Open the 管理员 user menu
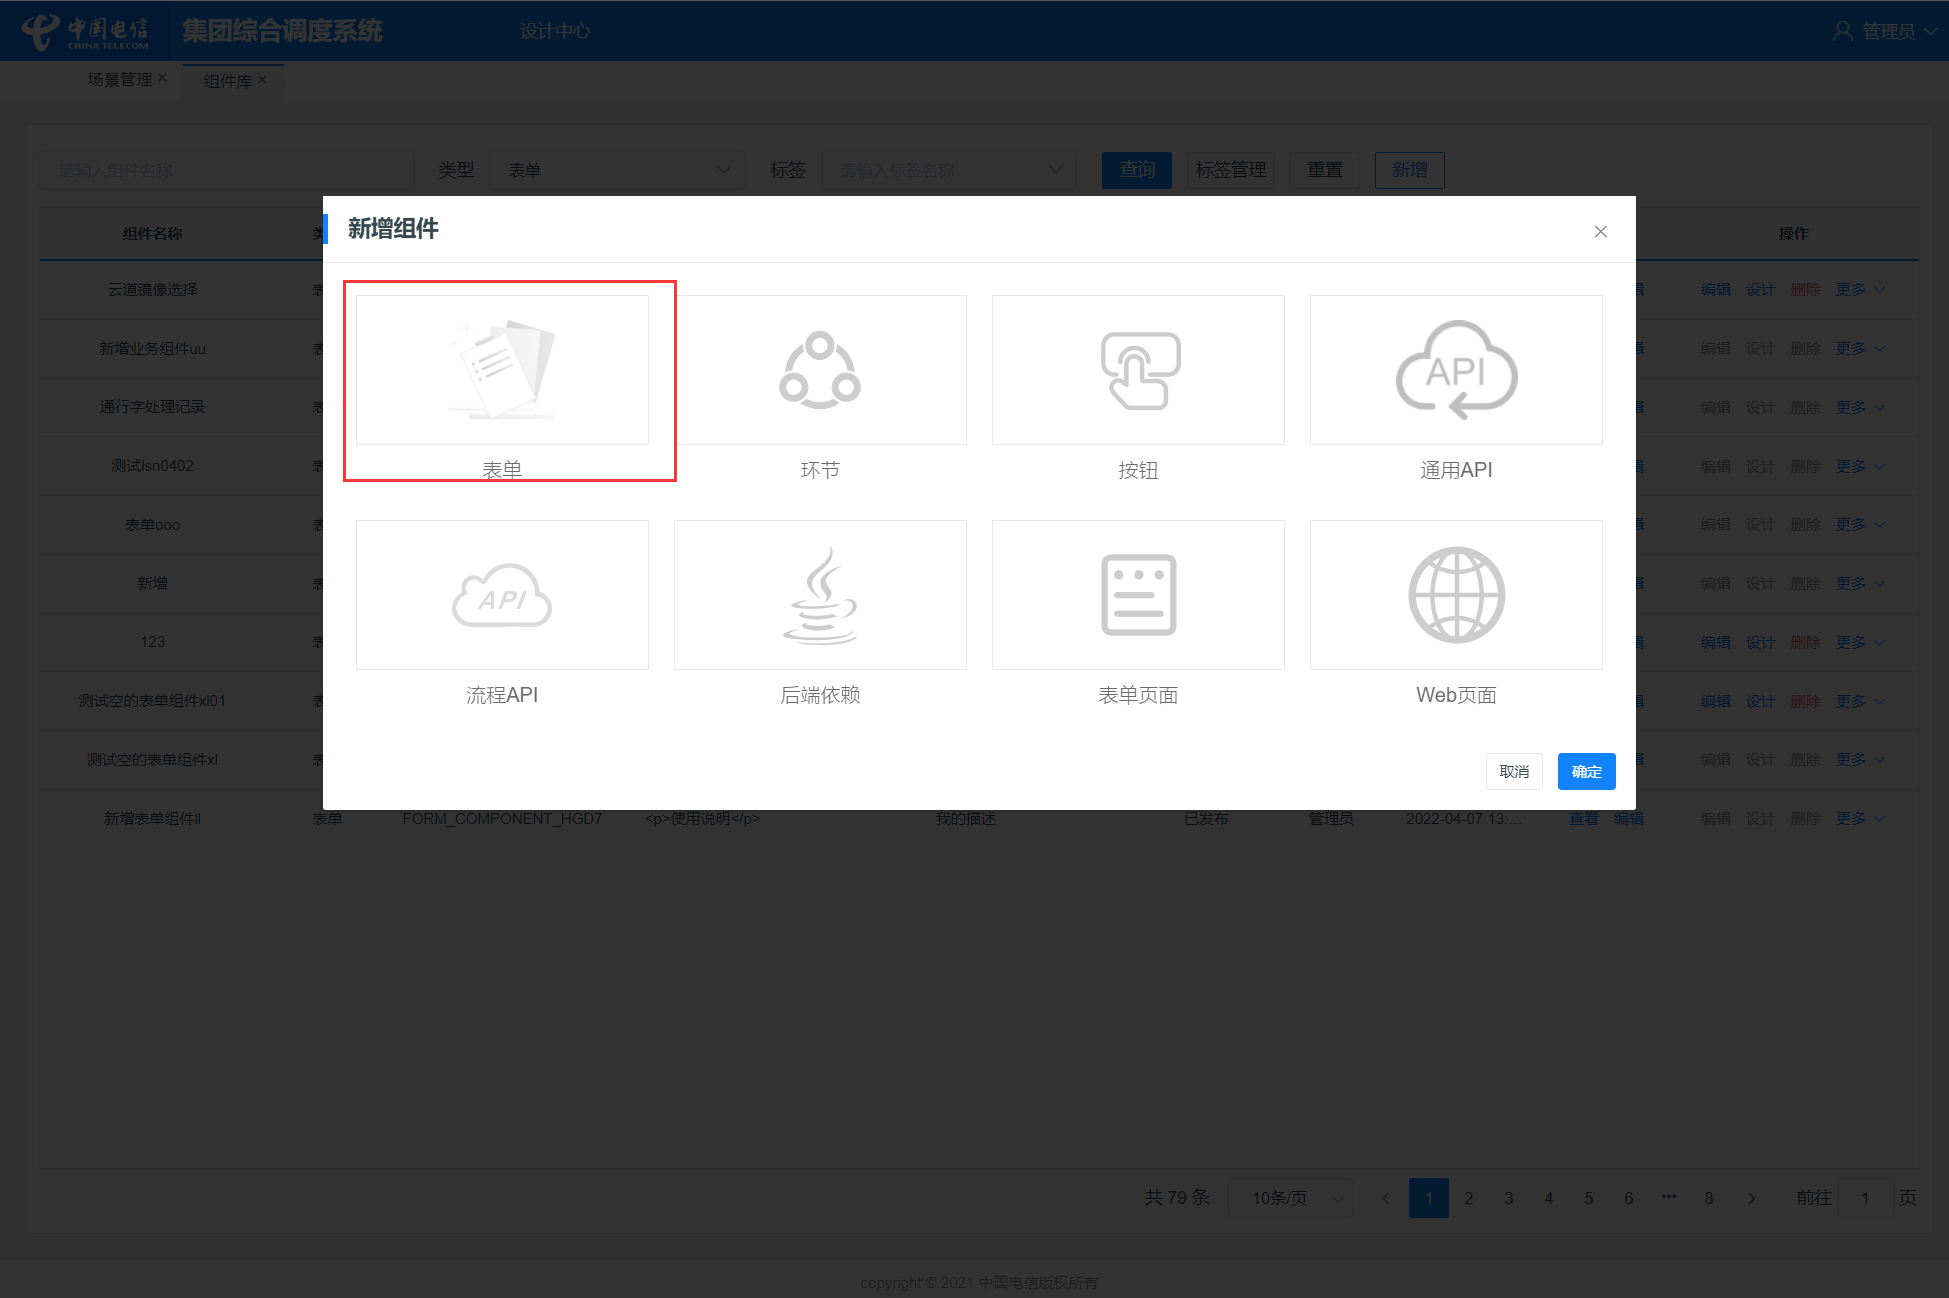This screenshot has height=1298, width=1949. (x=1886, y=31)
